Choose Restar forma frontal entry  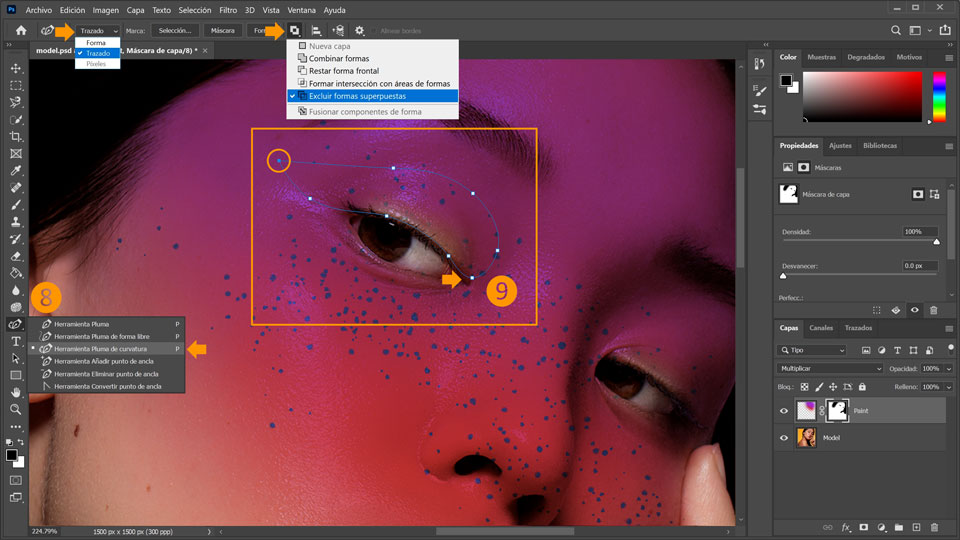[372, 71]
